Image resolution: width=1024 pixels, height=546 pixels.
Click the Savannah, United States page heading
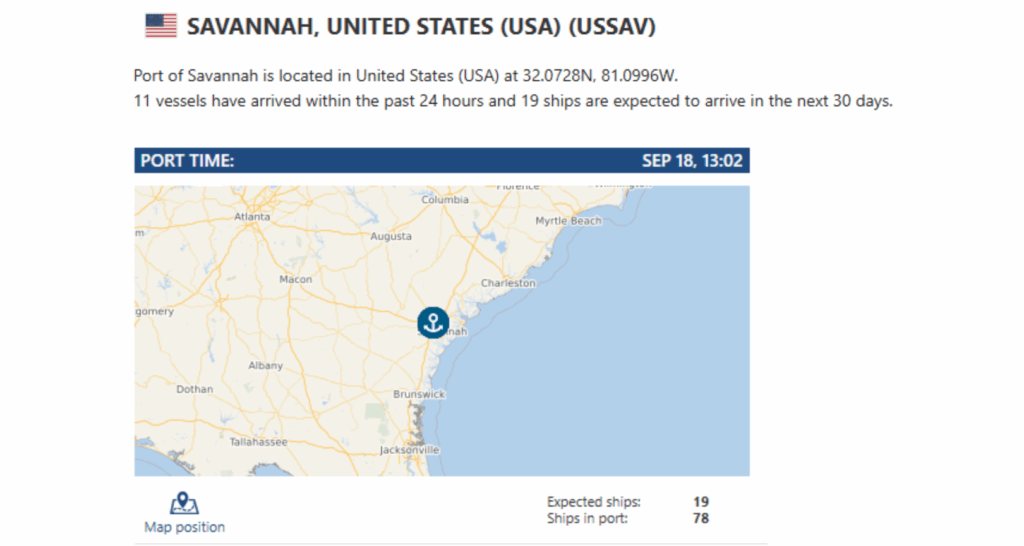tap(421, 27)
